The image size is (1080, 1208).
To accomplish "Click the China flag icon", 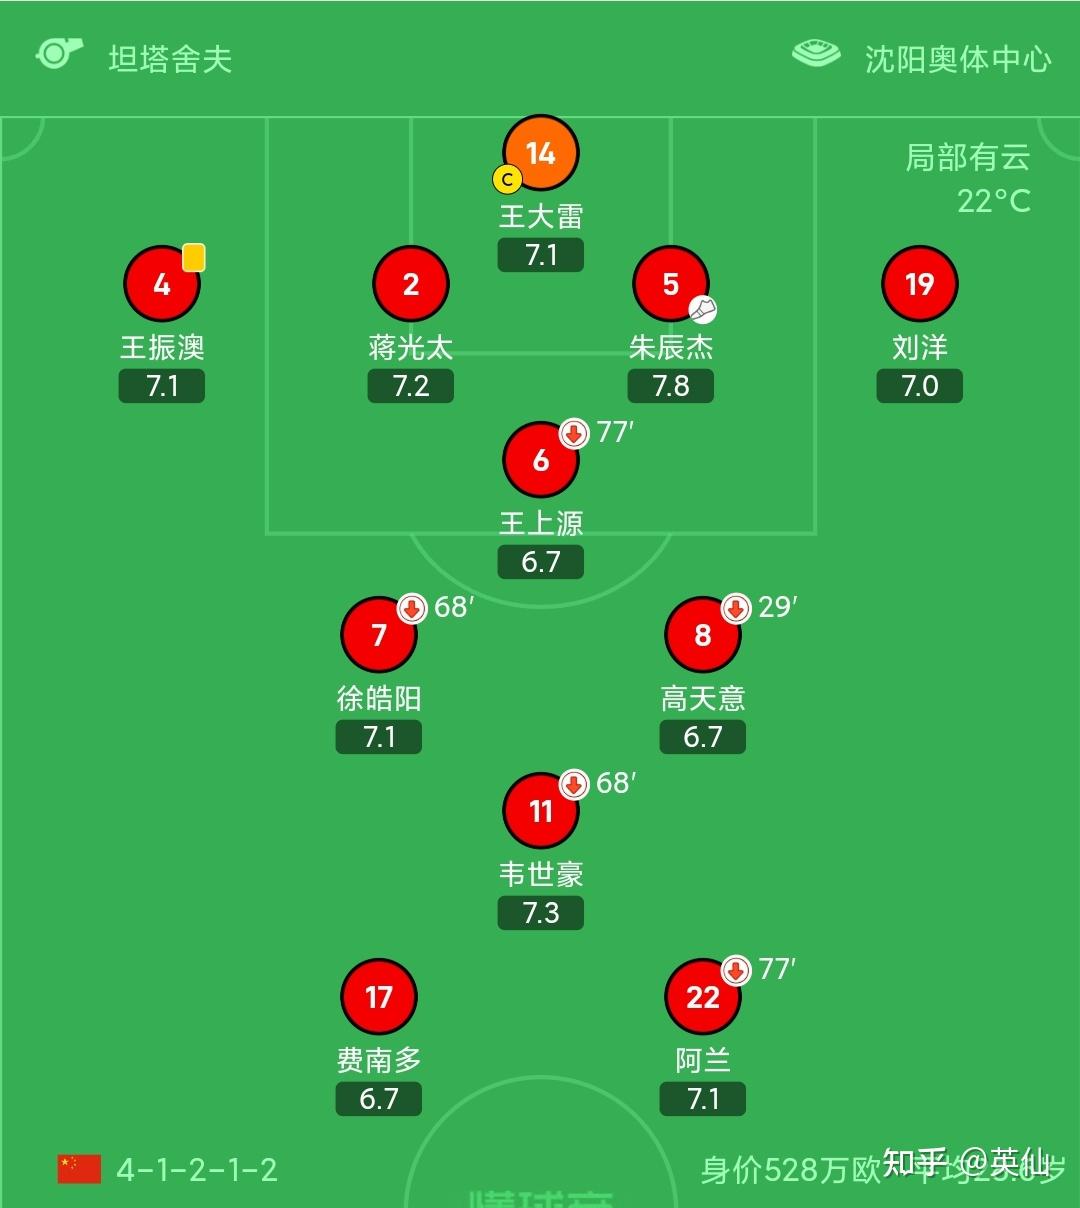I will click(79, 1169).
